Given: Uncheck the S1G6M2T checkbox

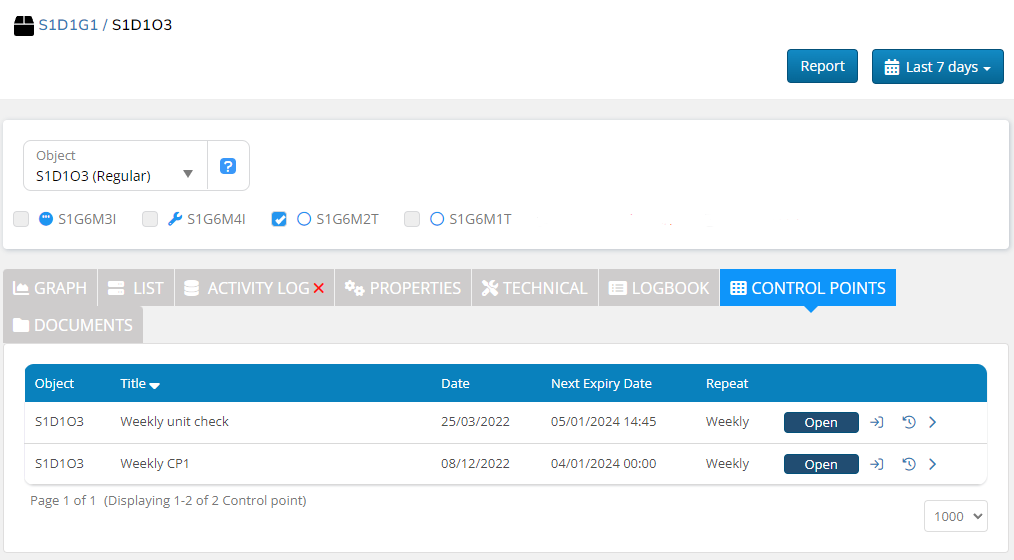Looking at the screenshot, I should (279, 219).
